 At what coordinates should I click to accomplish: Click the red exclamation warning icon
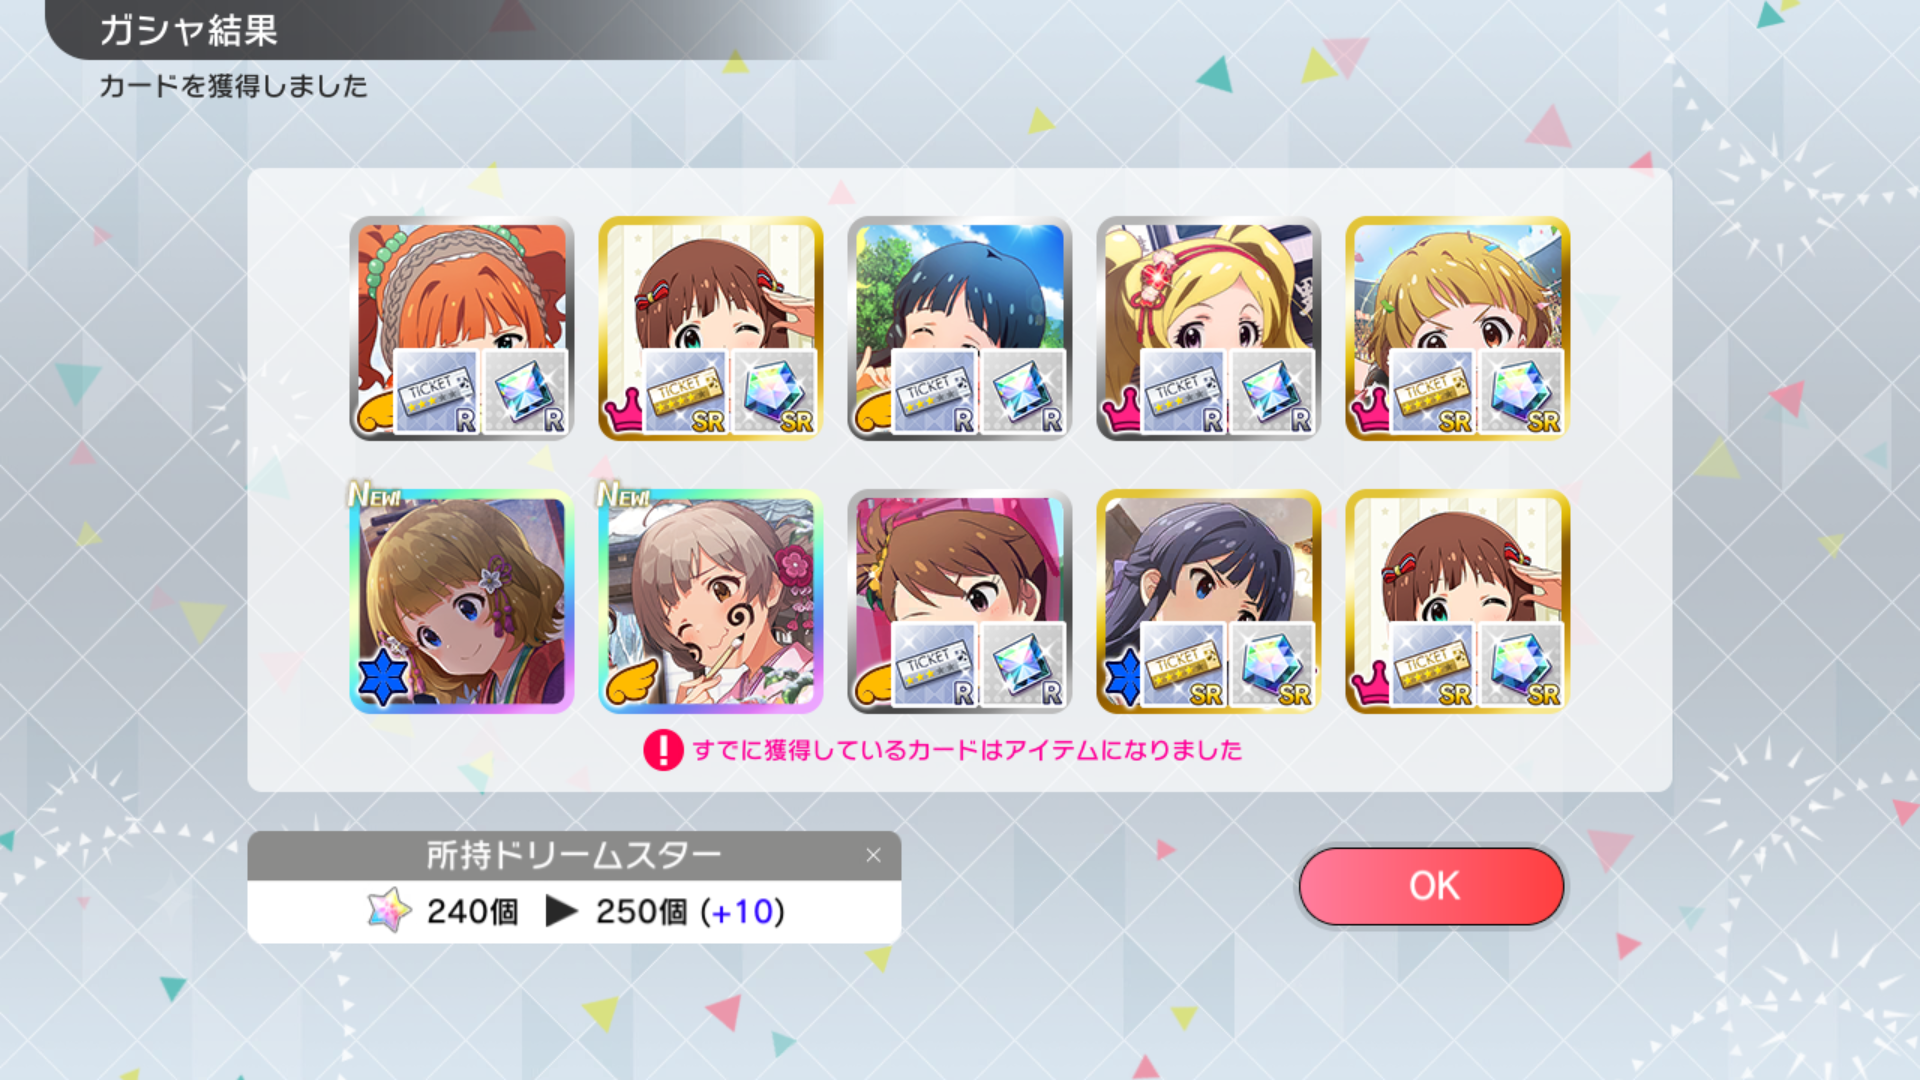(x=663, y=750)
